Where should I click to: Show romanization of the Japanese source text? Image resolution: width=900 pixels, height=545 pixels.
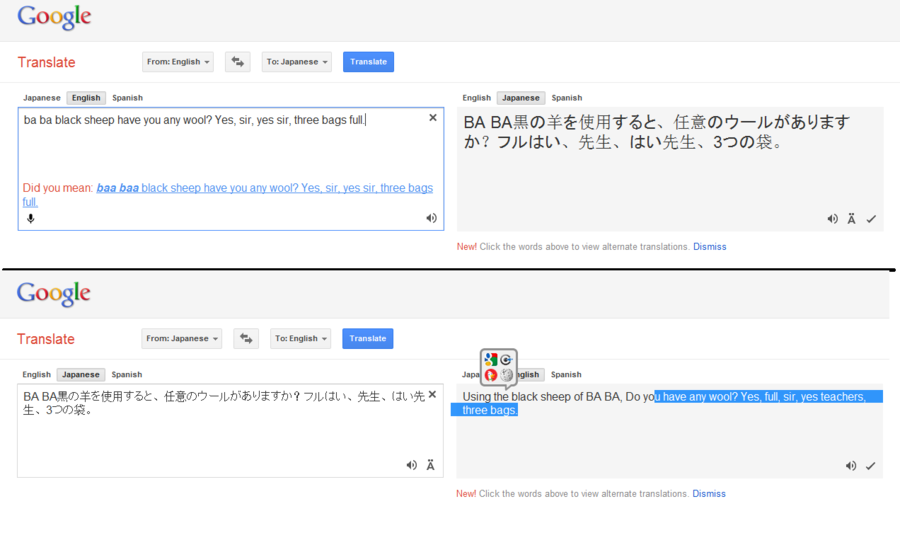tap(430, 465)
